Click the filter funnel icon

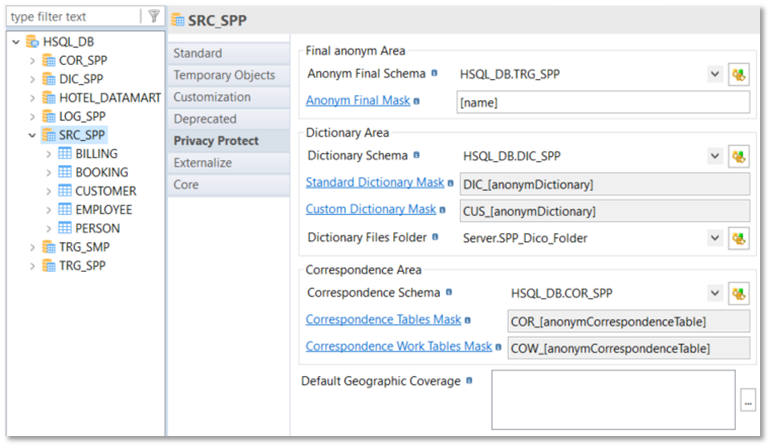pyautogui.click(x=154, y=16)
